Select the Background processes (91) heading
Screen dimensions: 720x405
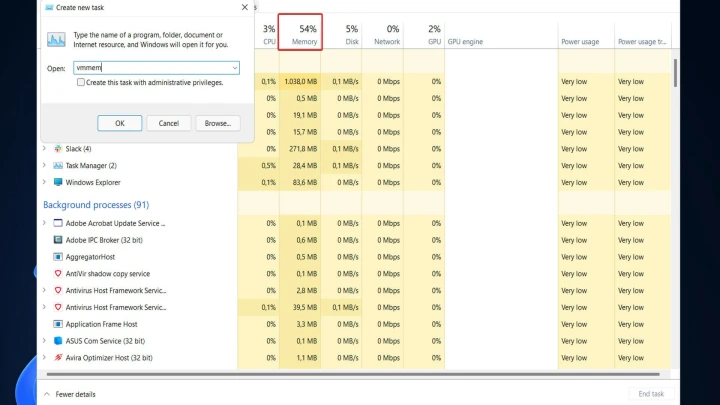[96, 205]
